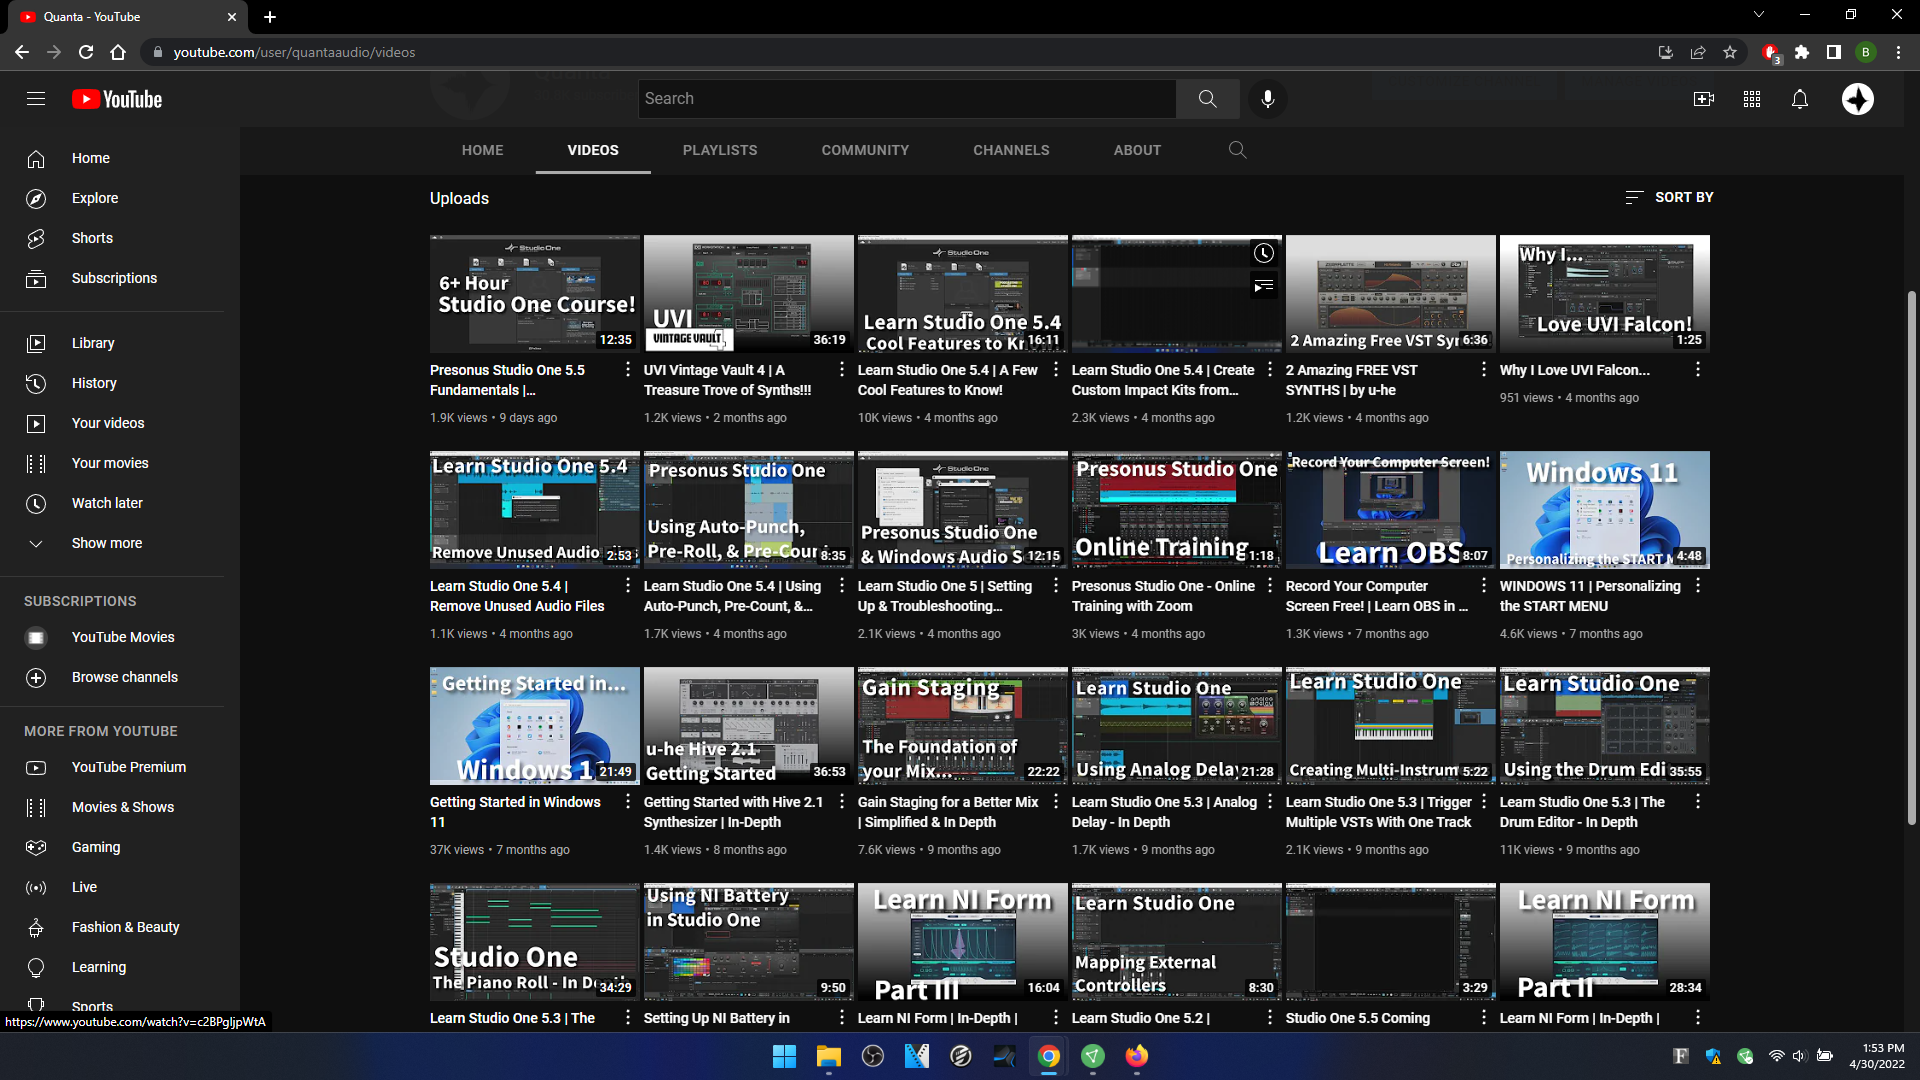
Task: Add video to queue on thumbnail
Action: [1264, 287]
